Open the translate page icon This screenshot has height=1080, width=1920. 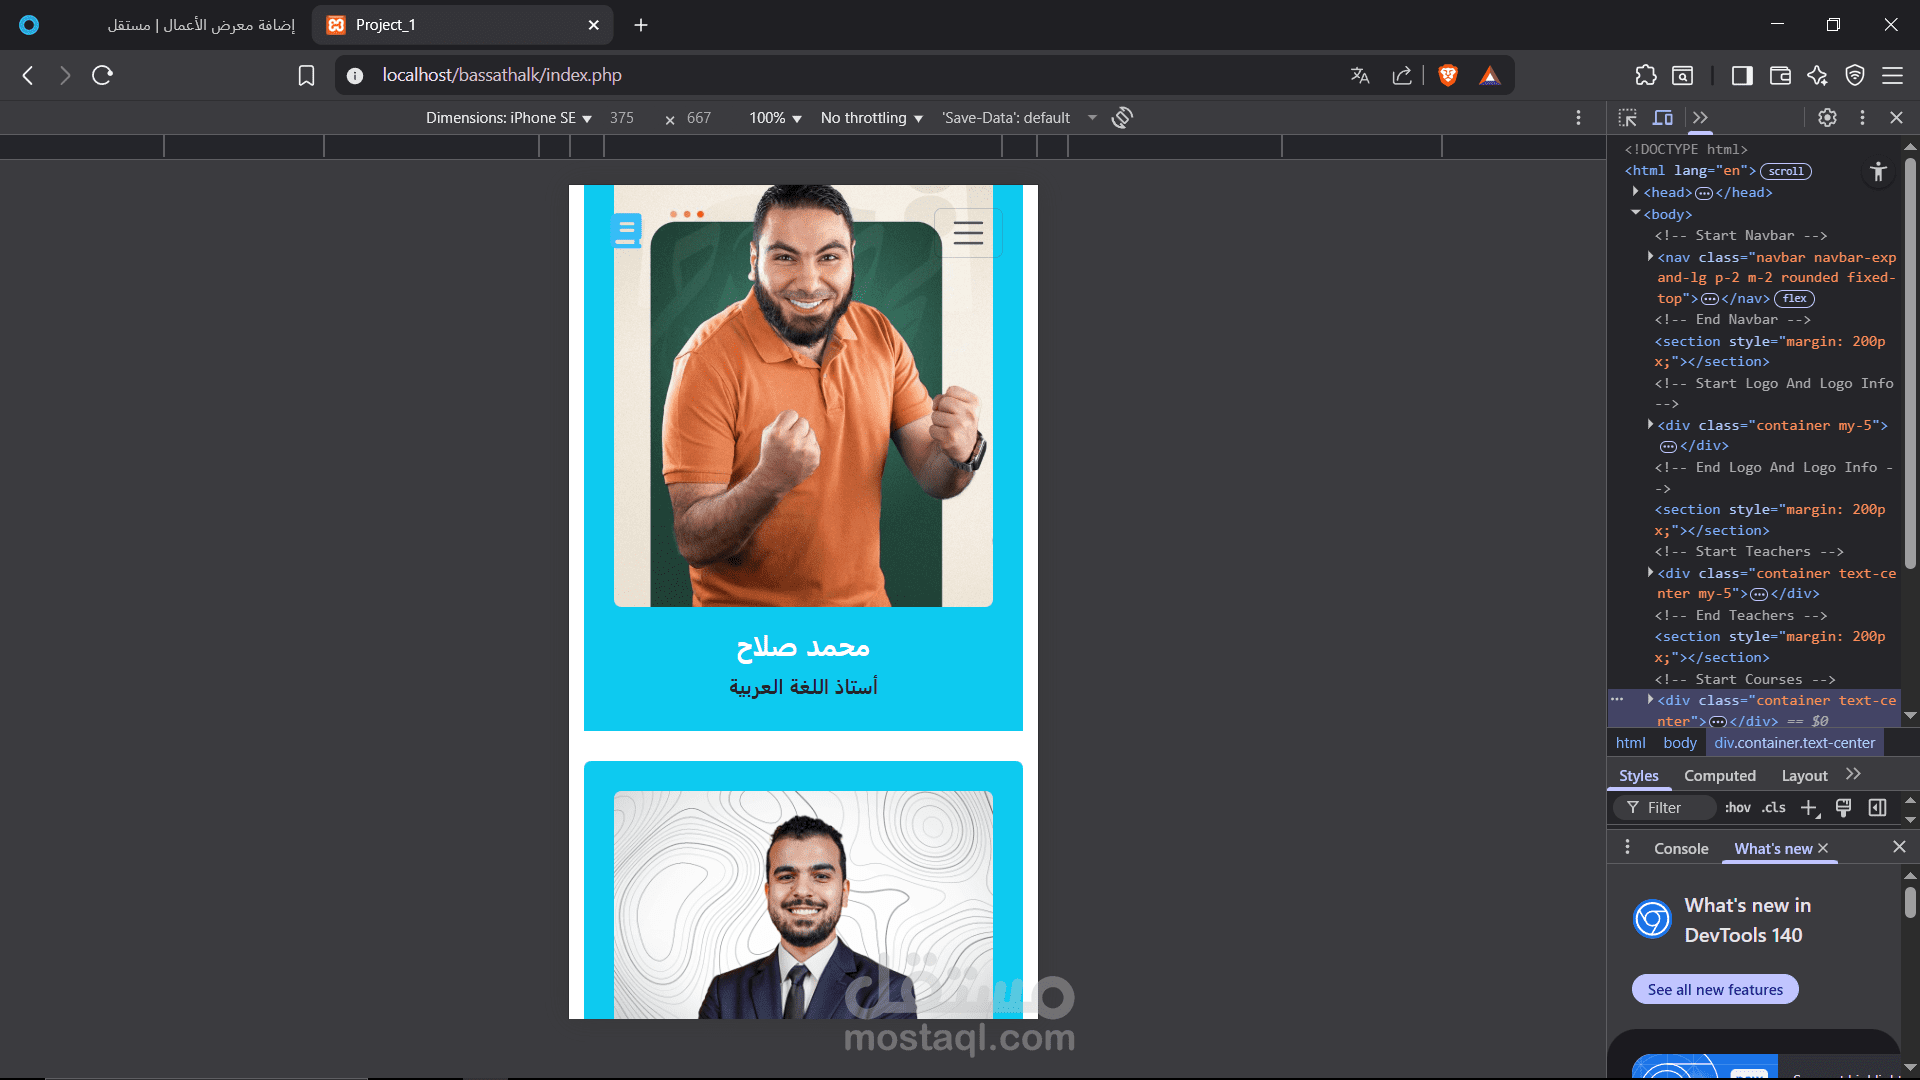click(1360, 75)
